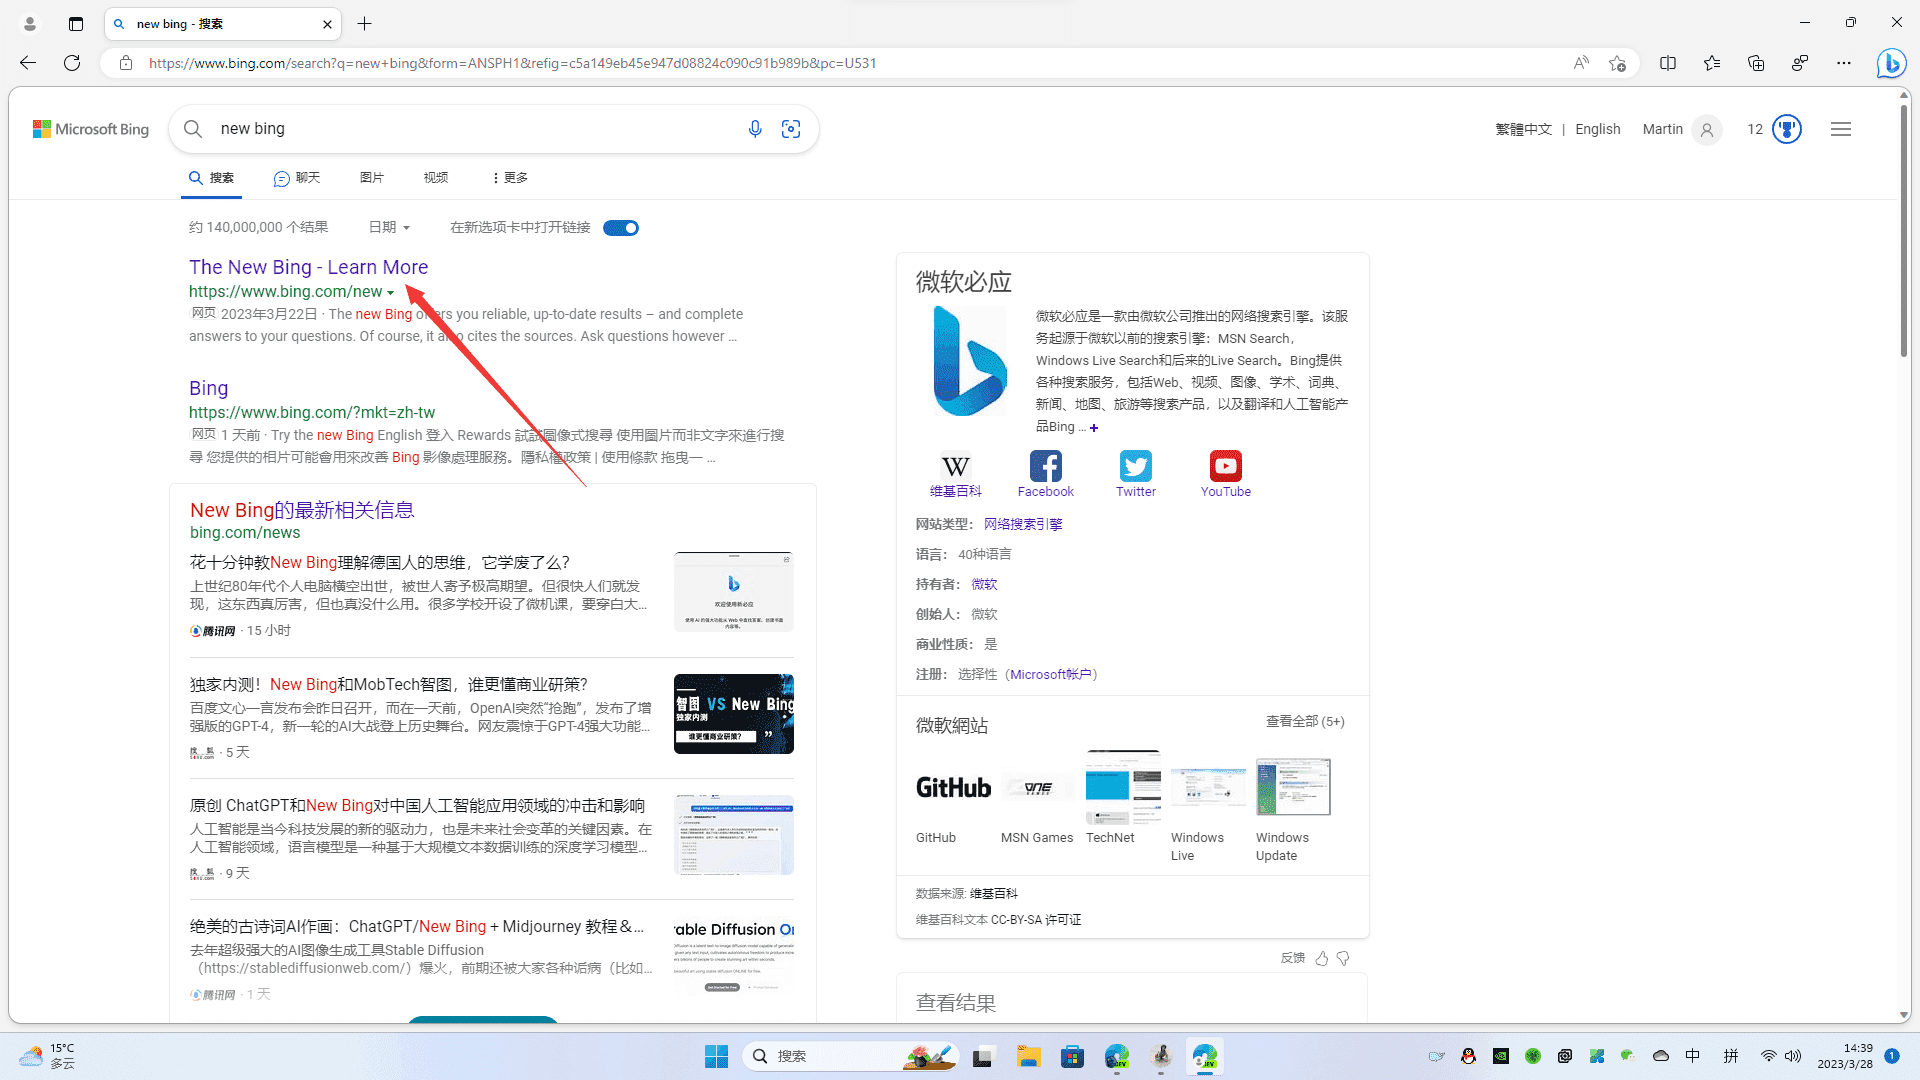This screenshot has height=1080, width=1920.
Task: Switch to the Images tab
Action: coord(372,178)
